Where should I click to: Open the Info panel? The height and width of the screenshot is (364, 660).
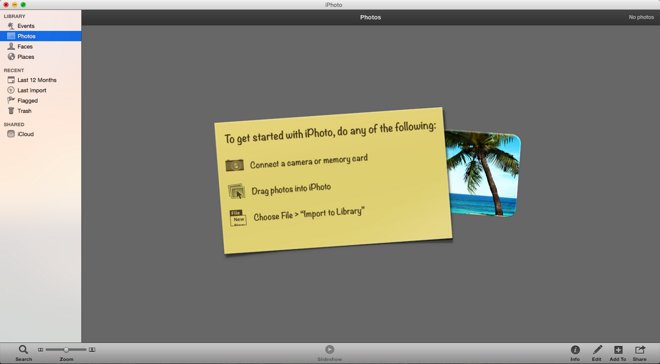(575, 350)
